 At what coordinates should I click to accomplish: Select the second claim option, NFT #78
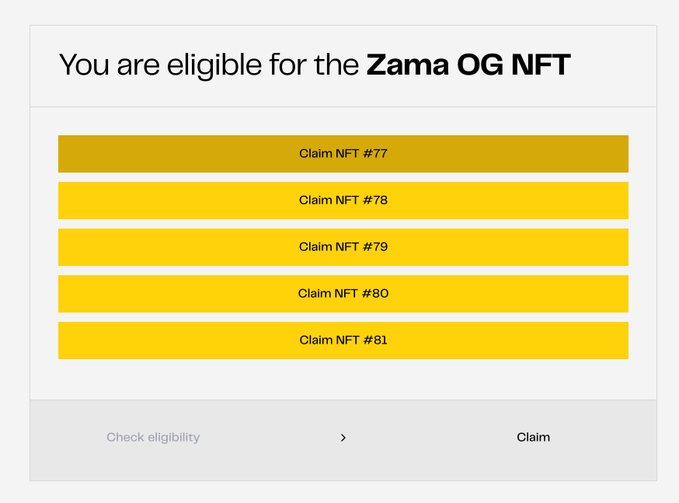click(x=343, y=200)
